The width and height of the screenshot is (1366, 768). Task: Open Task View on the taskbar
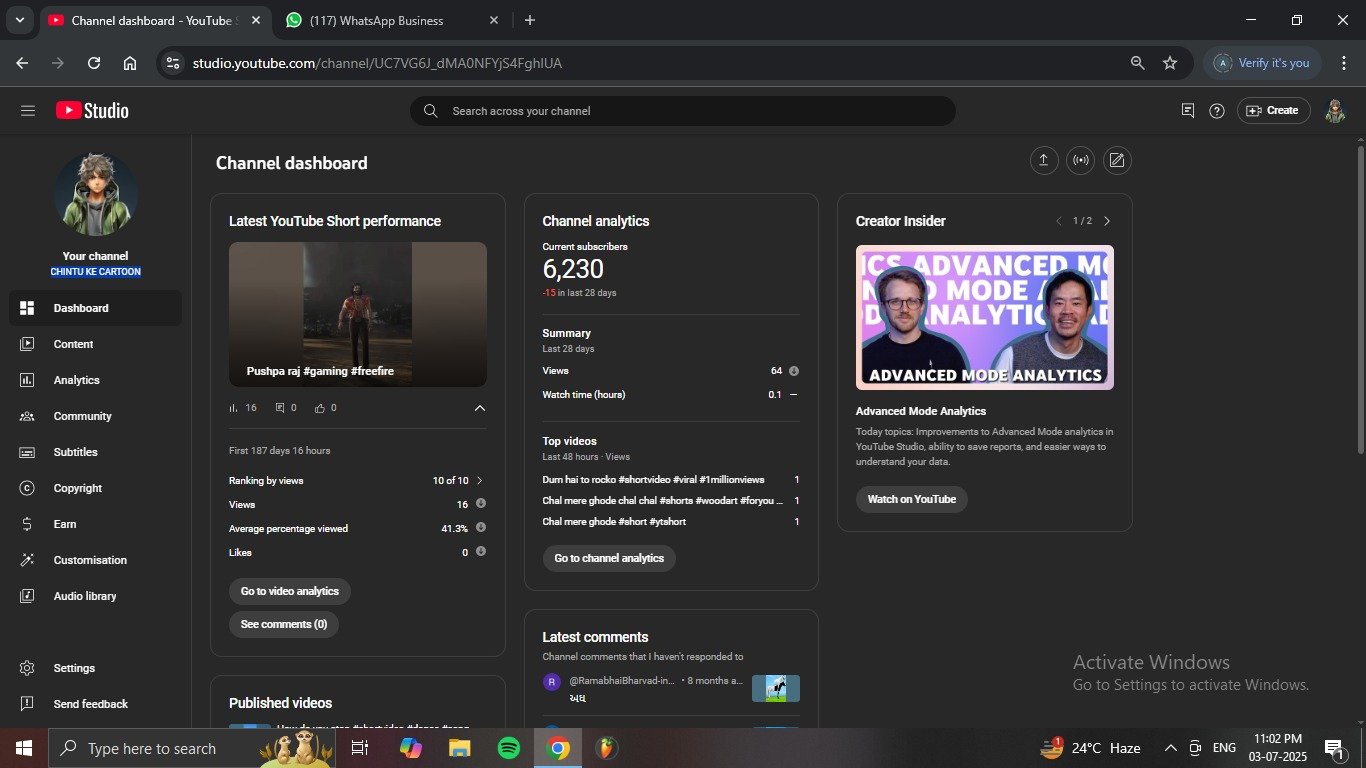coord(360,748)
